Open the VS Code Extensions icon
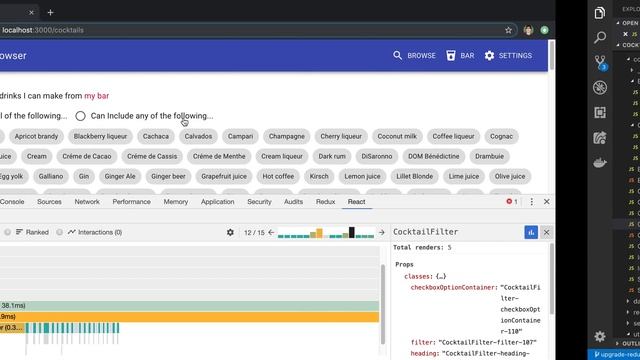 pos(600,113)
